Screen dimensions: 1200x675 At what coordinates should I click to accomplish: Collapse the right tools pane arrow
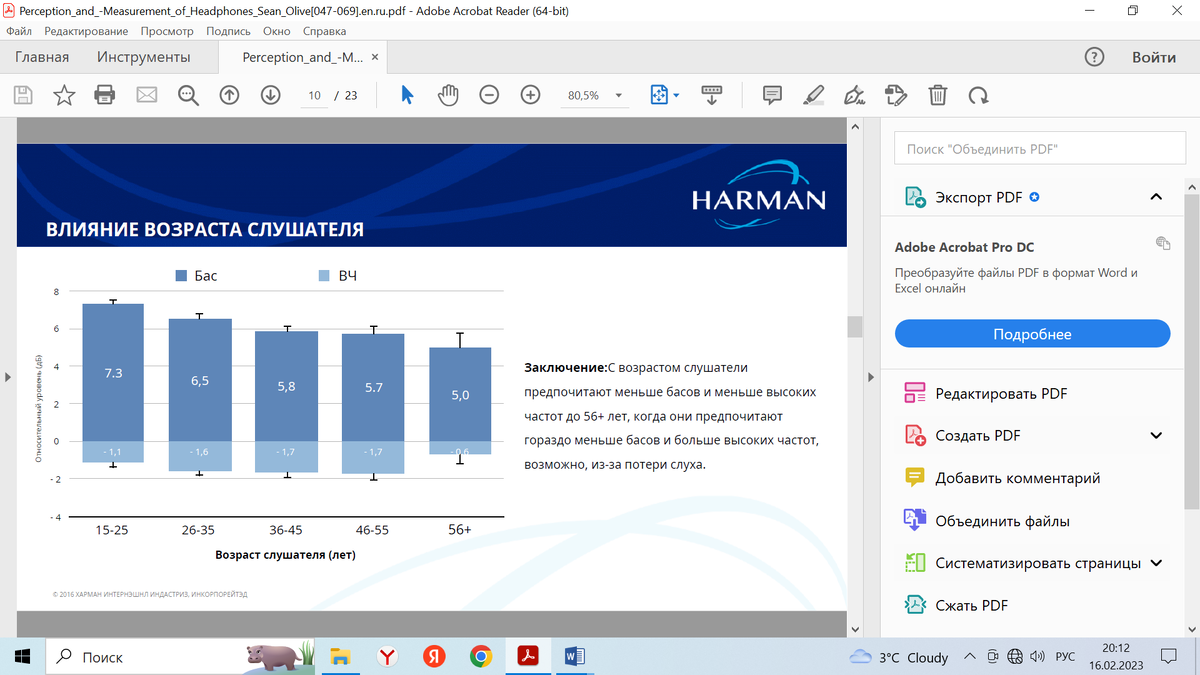871,377
